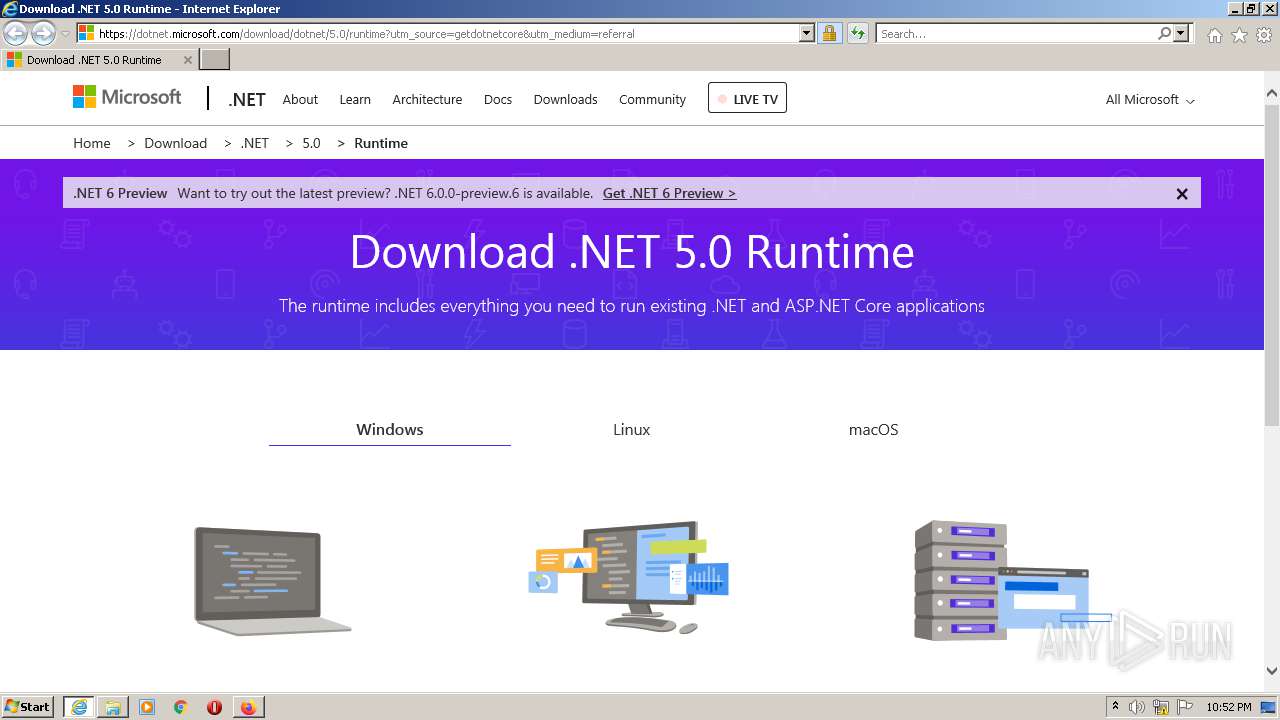This screenshot has height=720, width=1280.
Task: Select the Windows platform tab
Action: point(390,429)
